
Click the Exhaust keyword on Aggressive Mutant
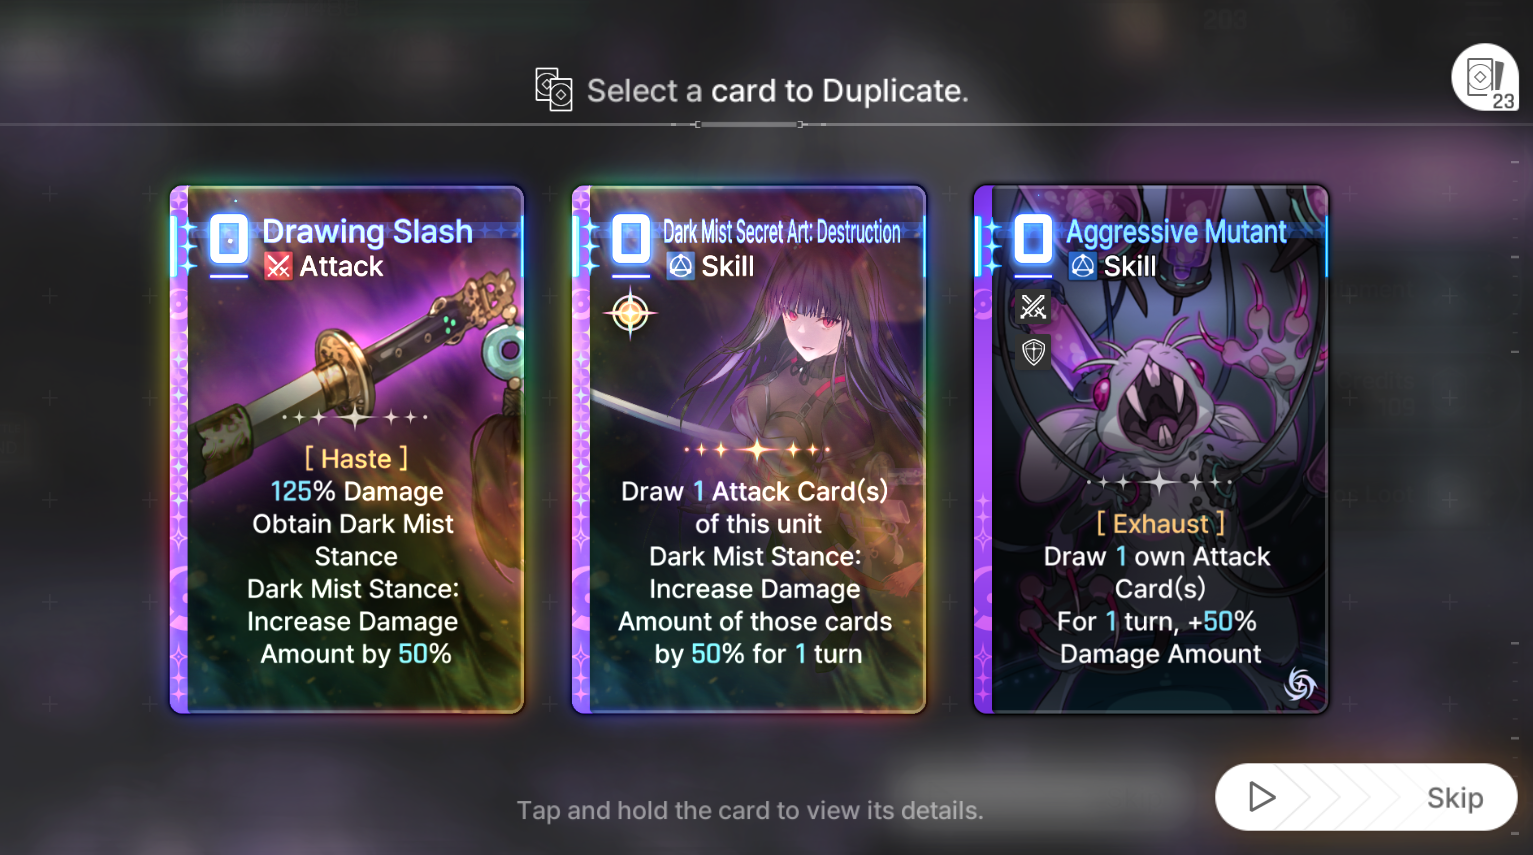pos(1160,523)
